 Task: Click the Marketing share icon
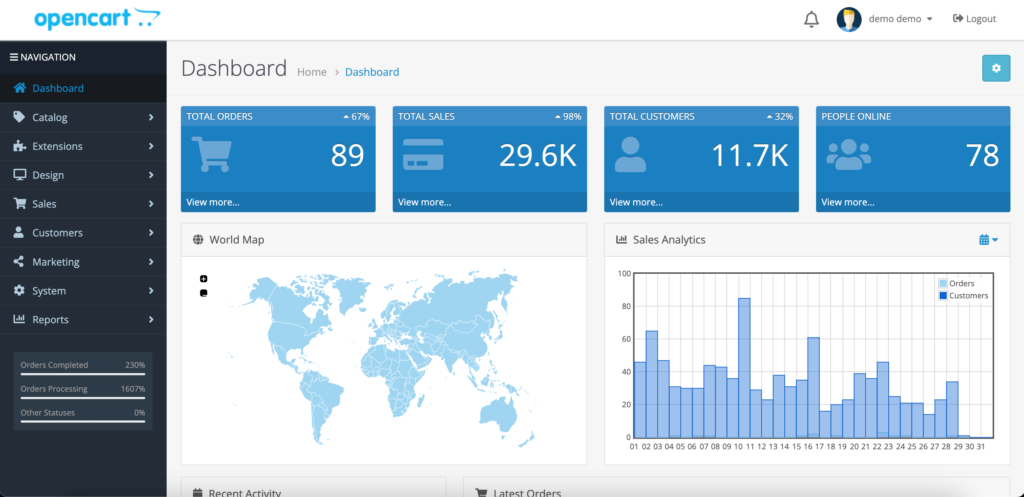(x=19, y=261)
